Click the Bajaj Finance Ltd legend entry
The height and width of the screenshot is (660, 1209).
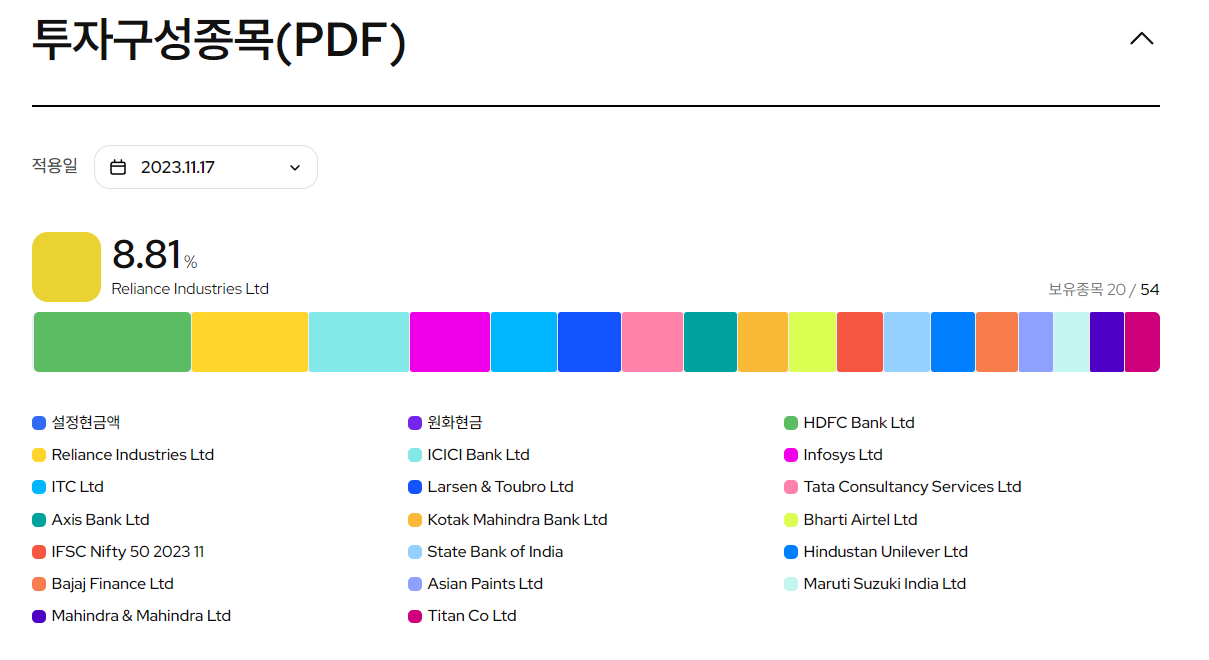[x=103, y=584]
